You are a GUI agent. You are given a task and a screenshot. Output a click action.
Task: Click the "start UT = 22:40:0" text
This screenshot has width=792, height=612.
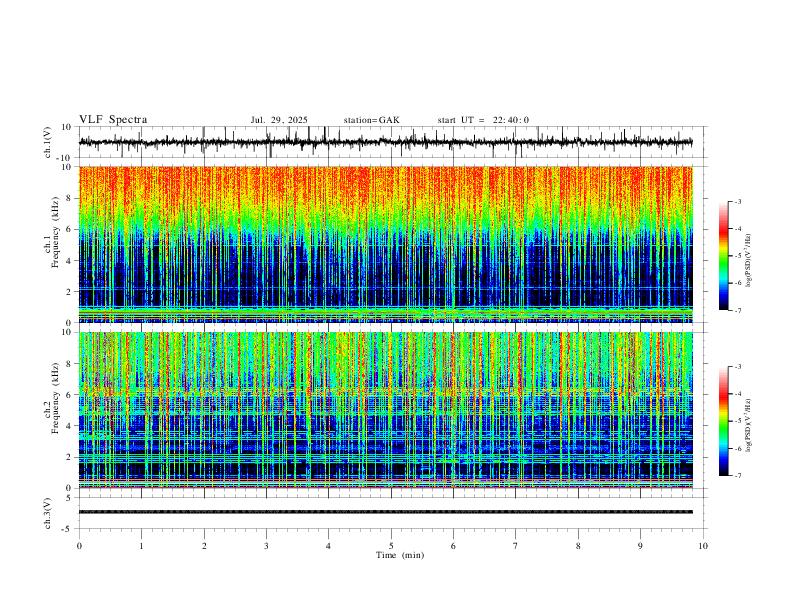pos(483,120)
